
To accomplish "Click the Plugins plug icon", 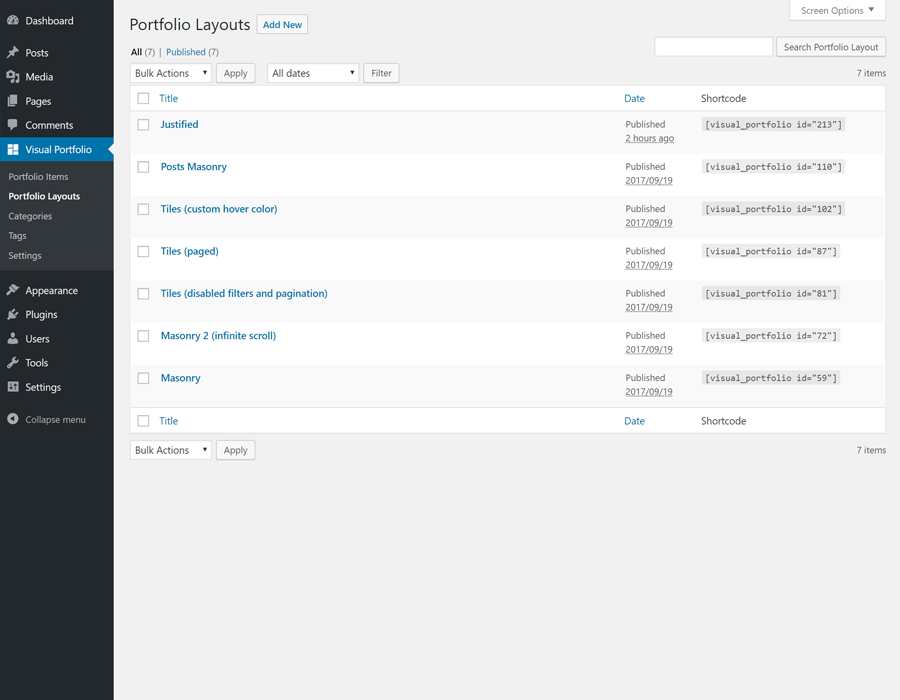I will (x=13, y=314).
